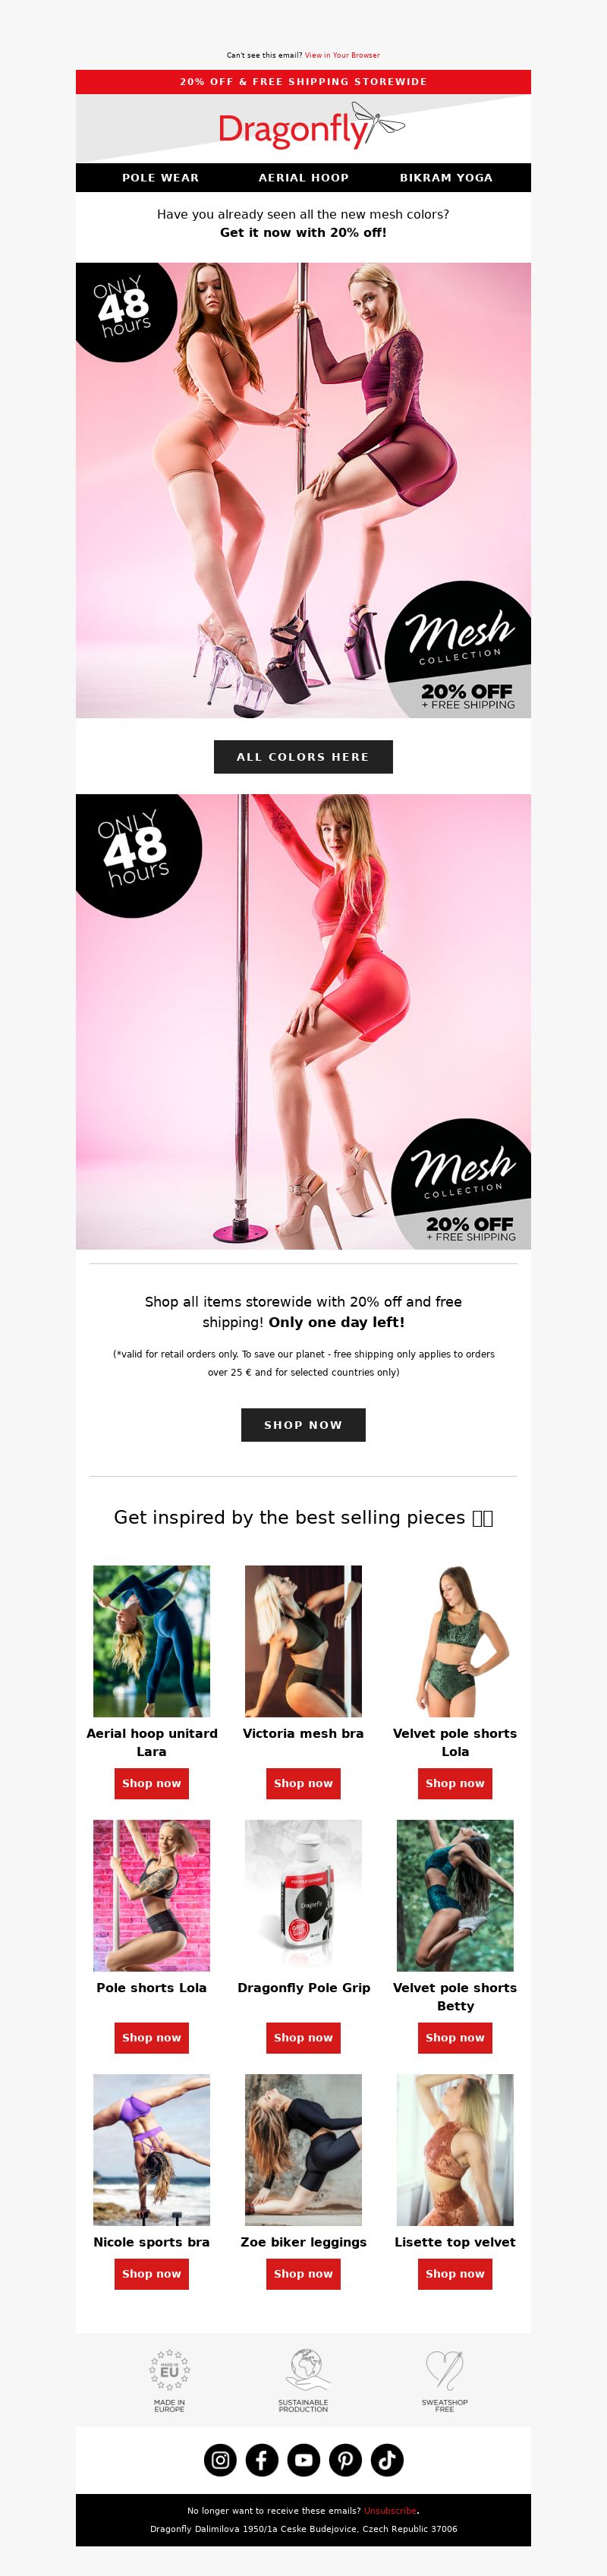Open the Dragonfly Pole Grip product image
The width and height of the screenshot is (607, 2576).
coord(303,1895)
